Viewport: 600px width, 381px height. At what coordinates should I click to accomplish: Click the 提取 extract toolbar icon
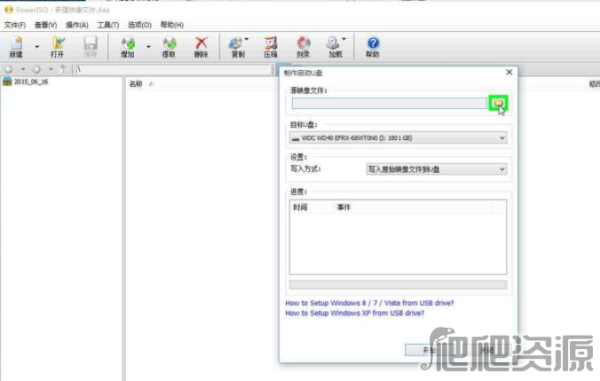coord(169,47)
